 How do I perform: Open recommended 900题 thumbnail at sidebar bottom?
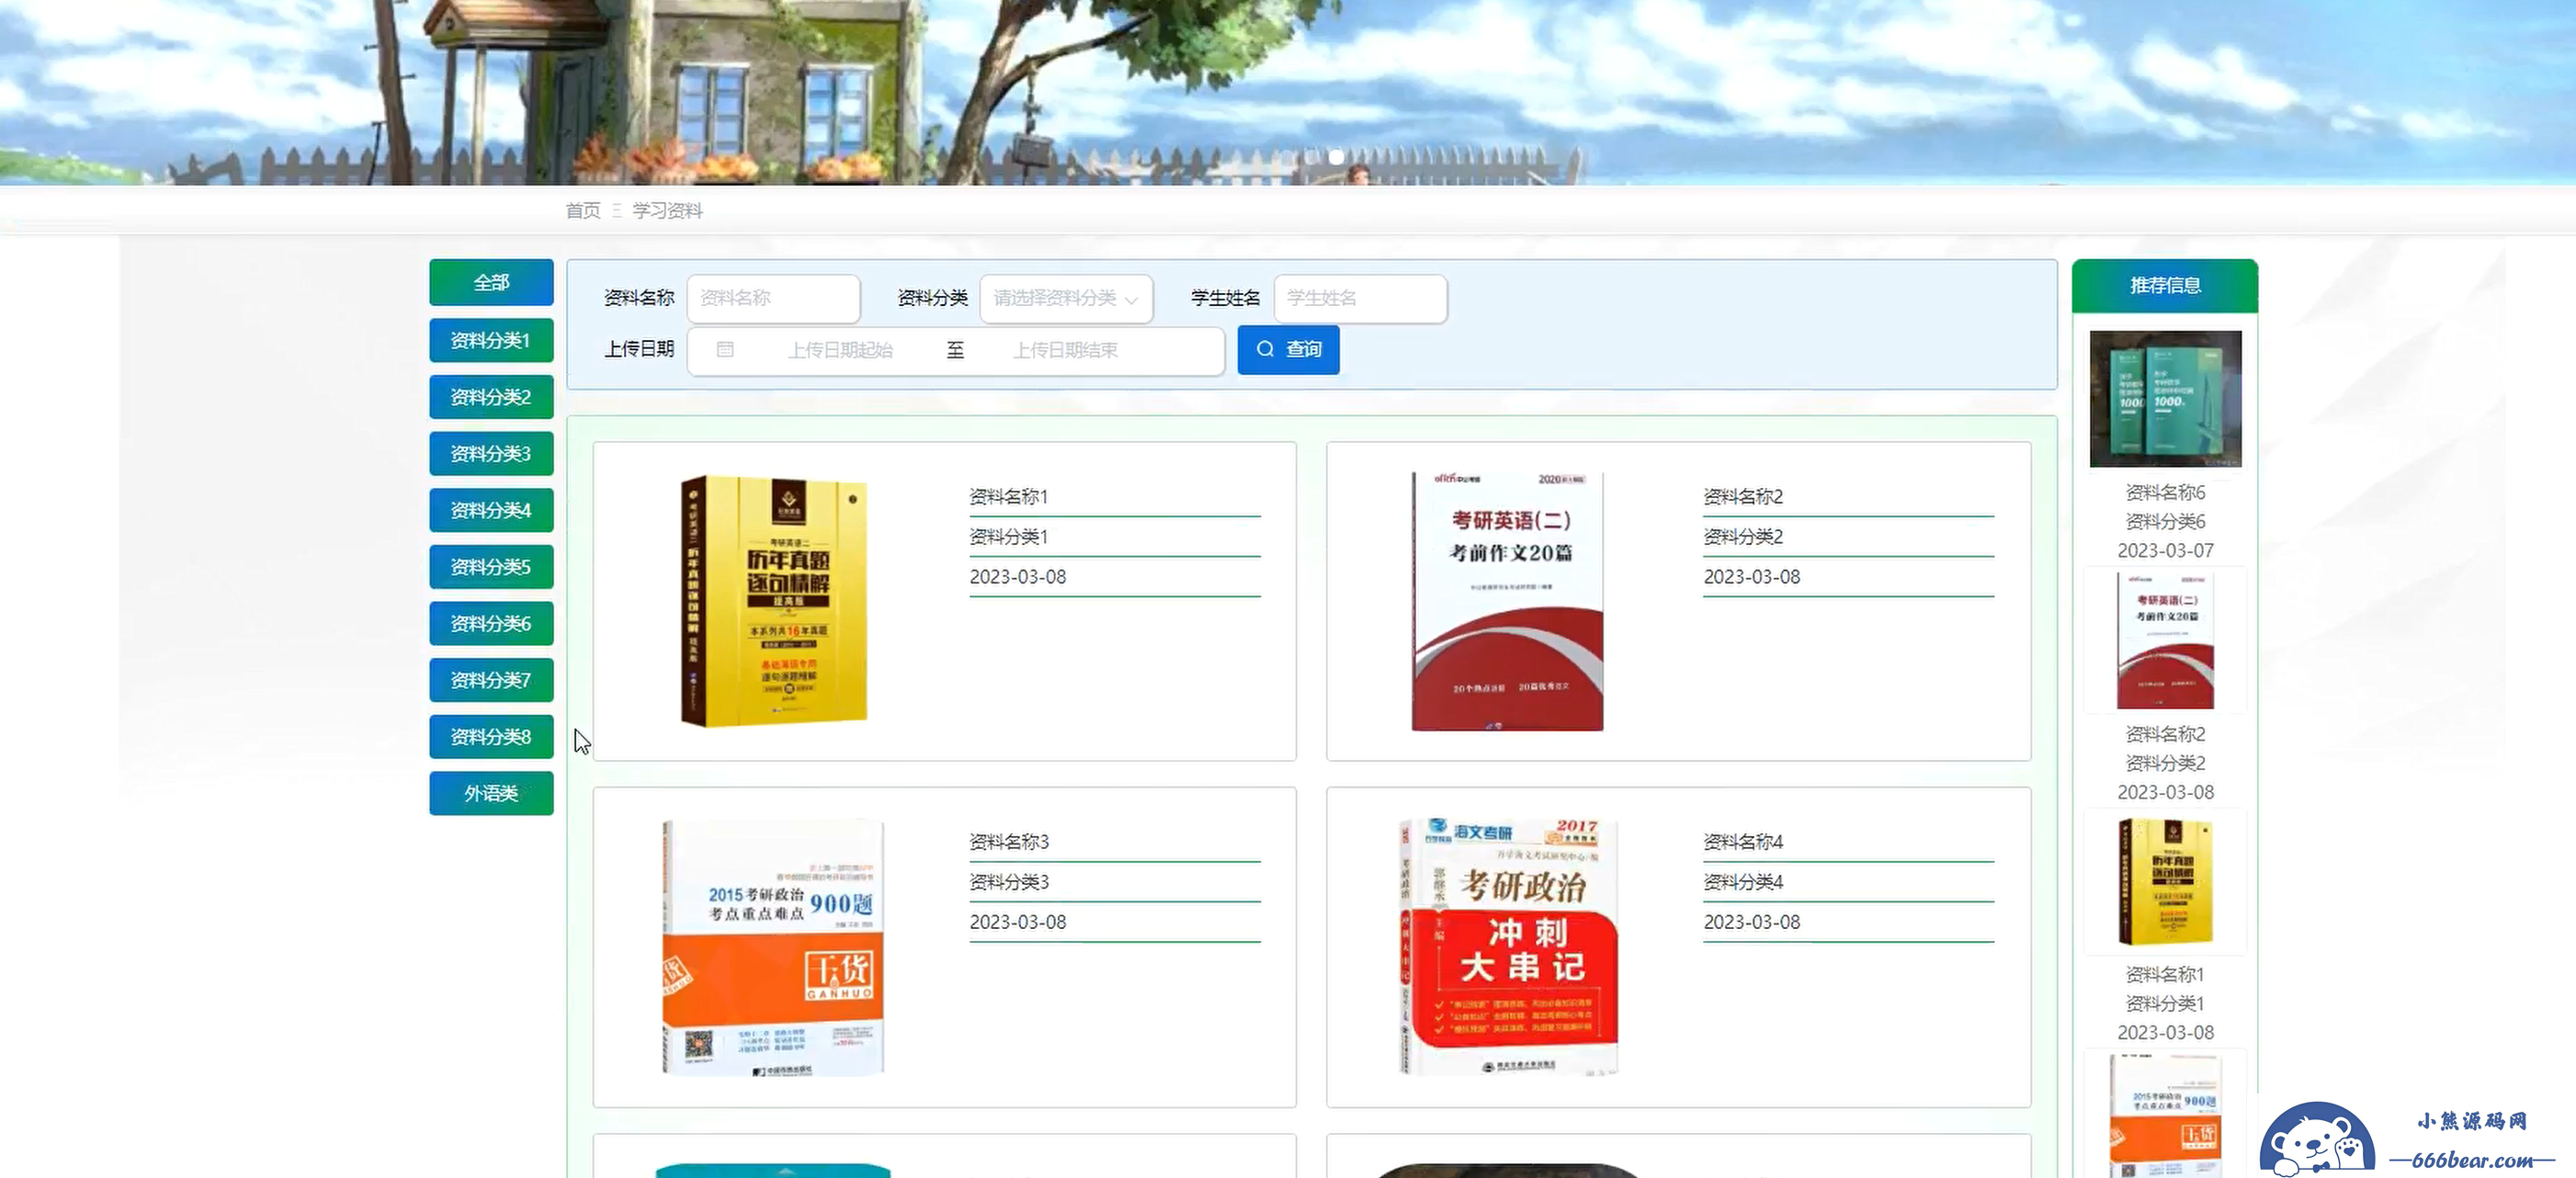[2165, 1116]
